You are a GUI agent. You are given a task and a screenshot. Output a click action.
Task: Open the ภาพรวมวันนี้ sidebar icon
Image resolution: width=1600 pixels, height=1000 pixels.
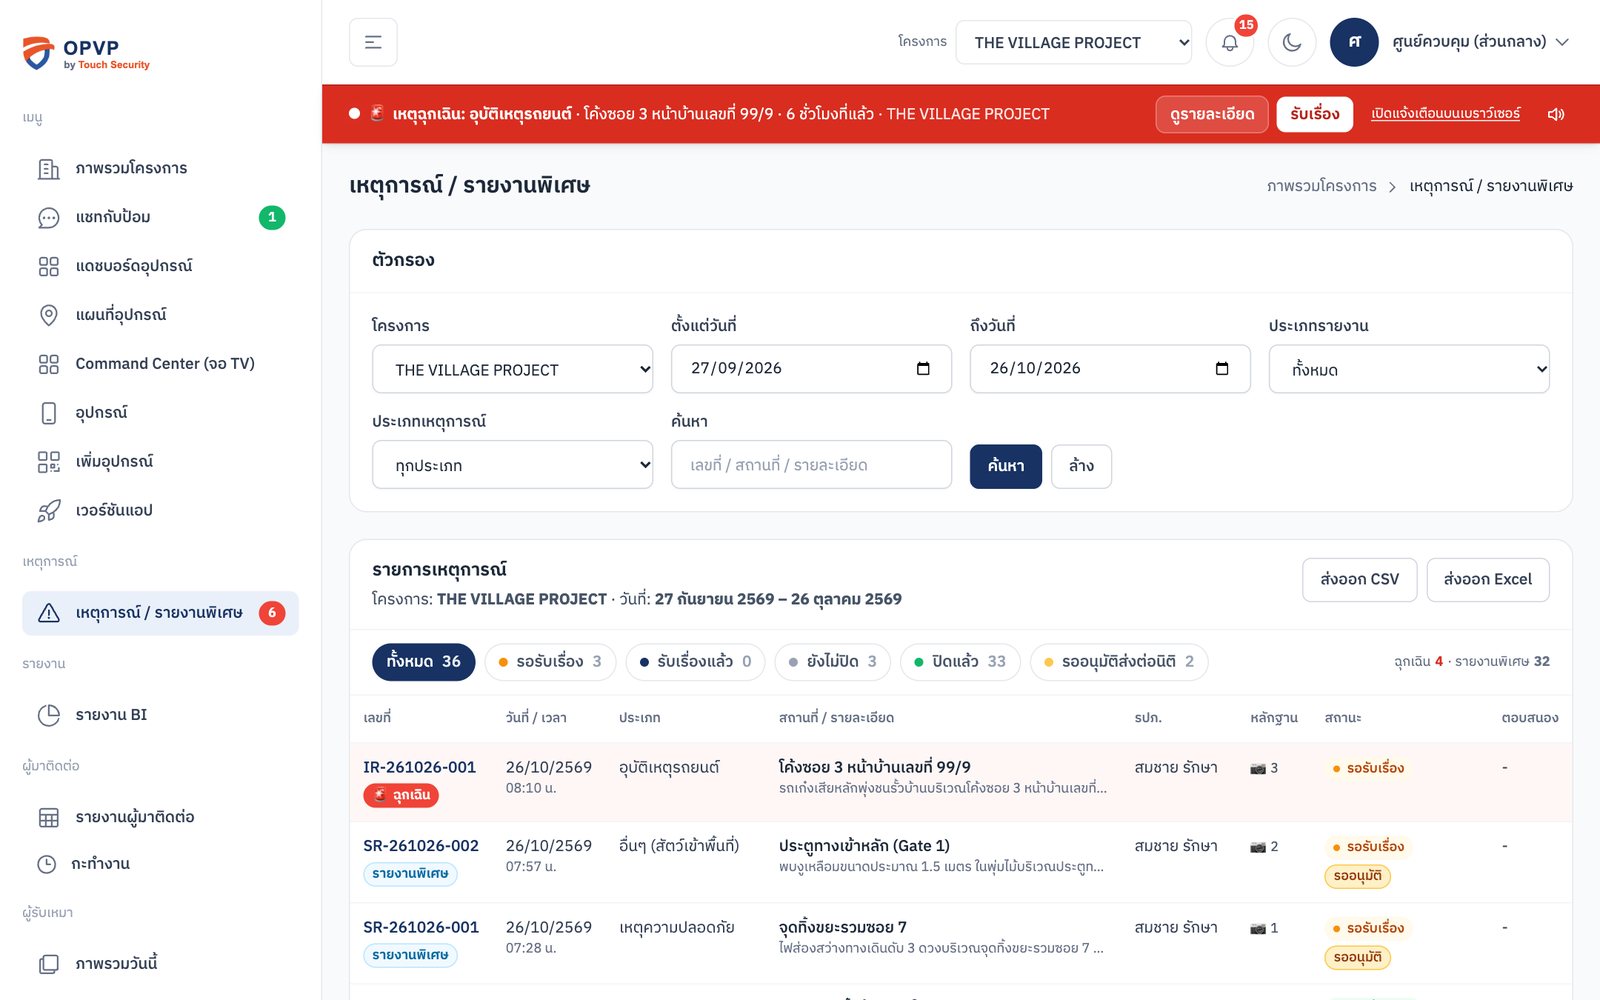[48, 964]
